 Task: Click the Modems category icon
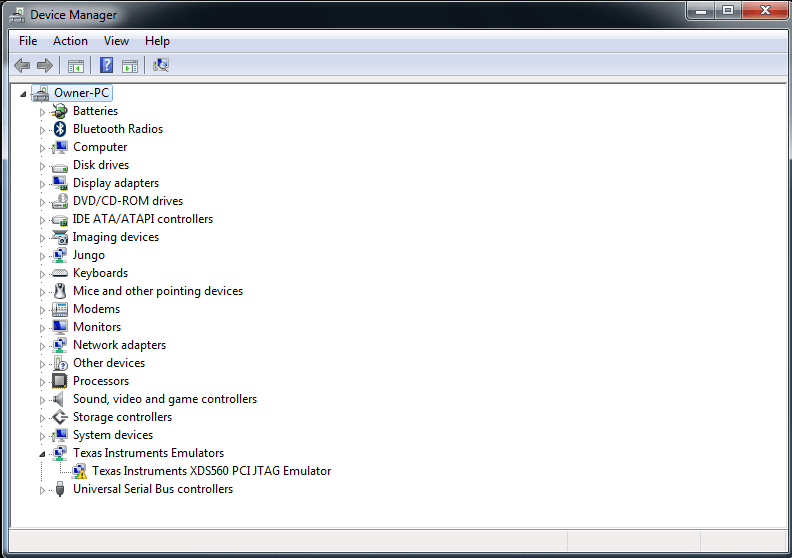[60, 309]
